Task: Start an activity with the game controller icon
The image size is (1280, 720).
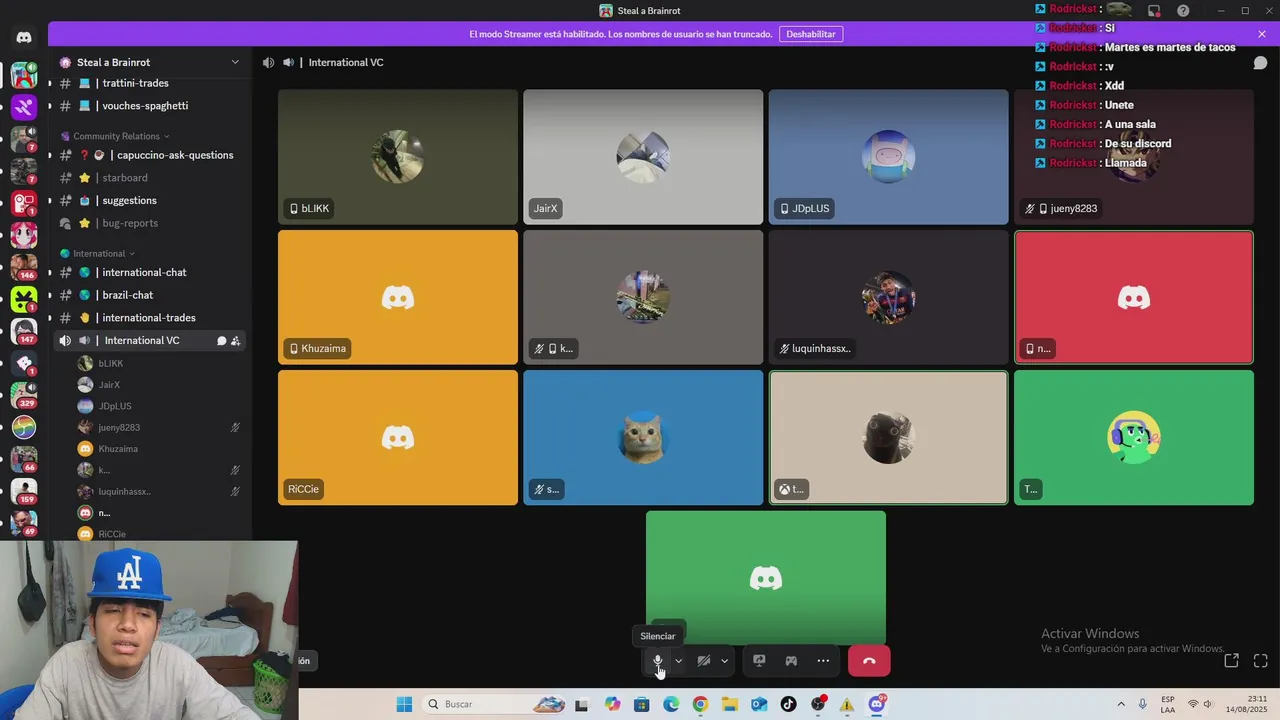Action: [791, 661]
